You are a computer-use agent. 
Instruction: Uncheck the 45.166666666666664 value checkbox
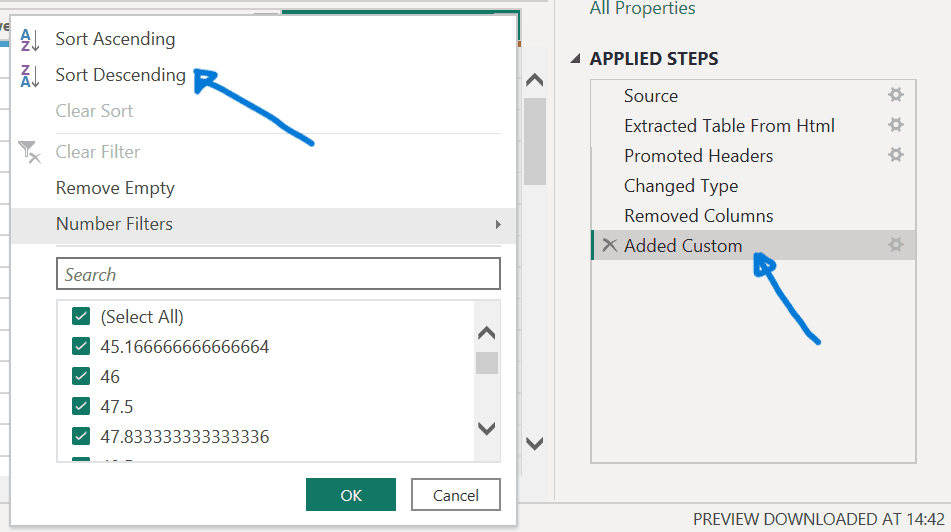click(x=82, y=347)
